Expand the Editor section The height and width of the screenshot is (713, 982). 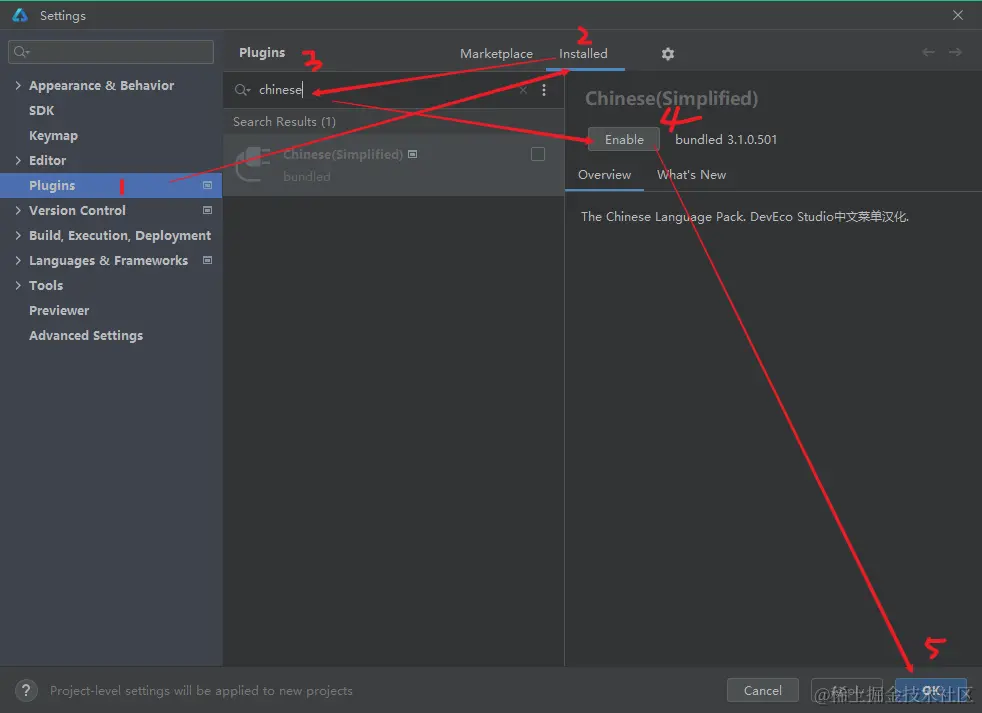pos(18,160)
